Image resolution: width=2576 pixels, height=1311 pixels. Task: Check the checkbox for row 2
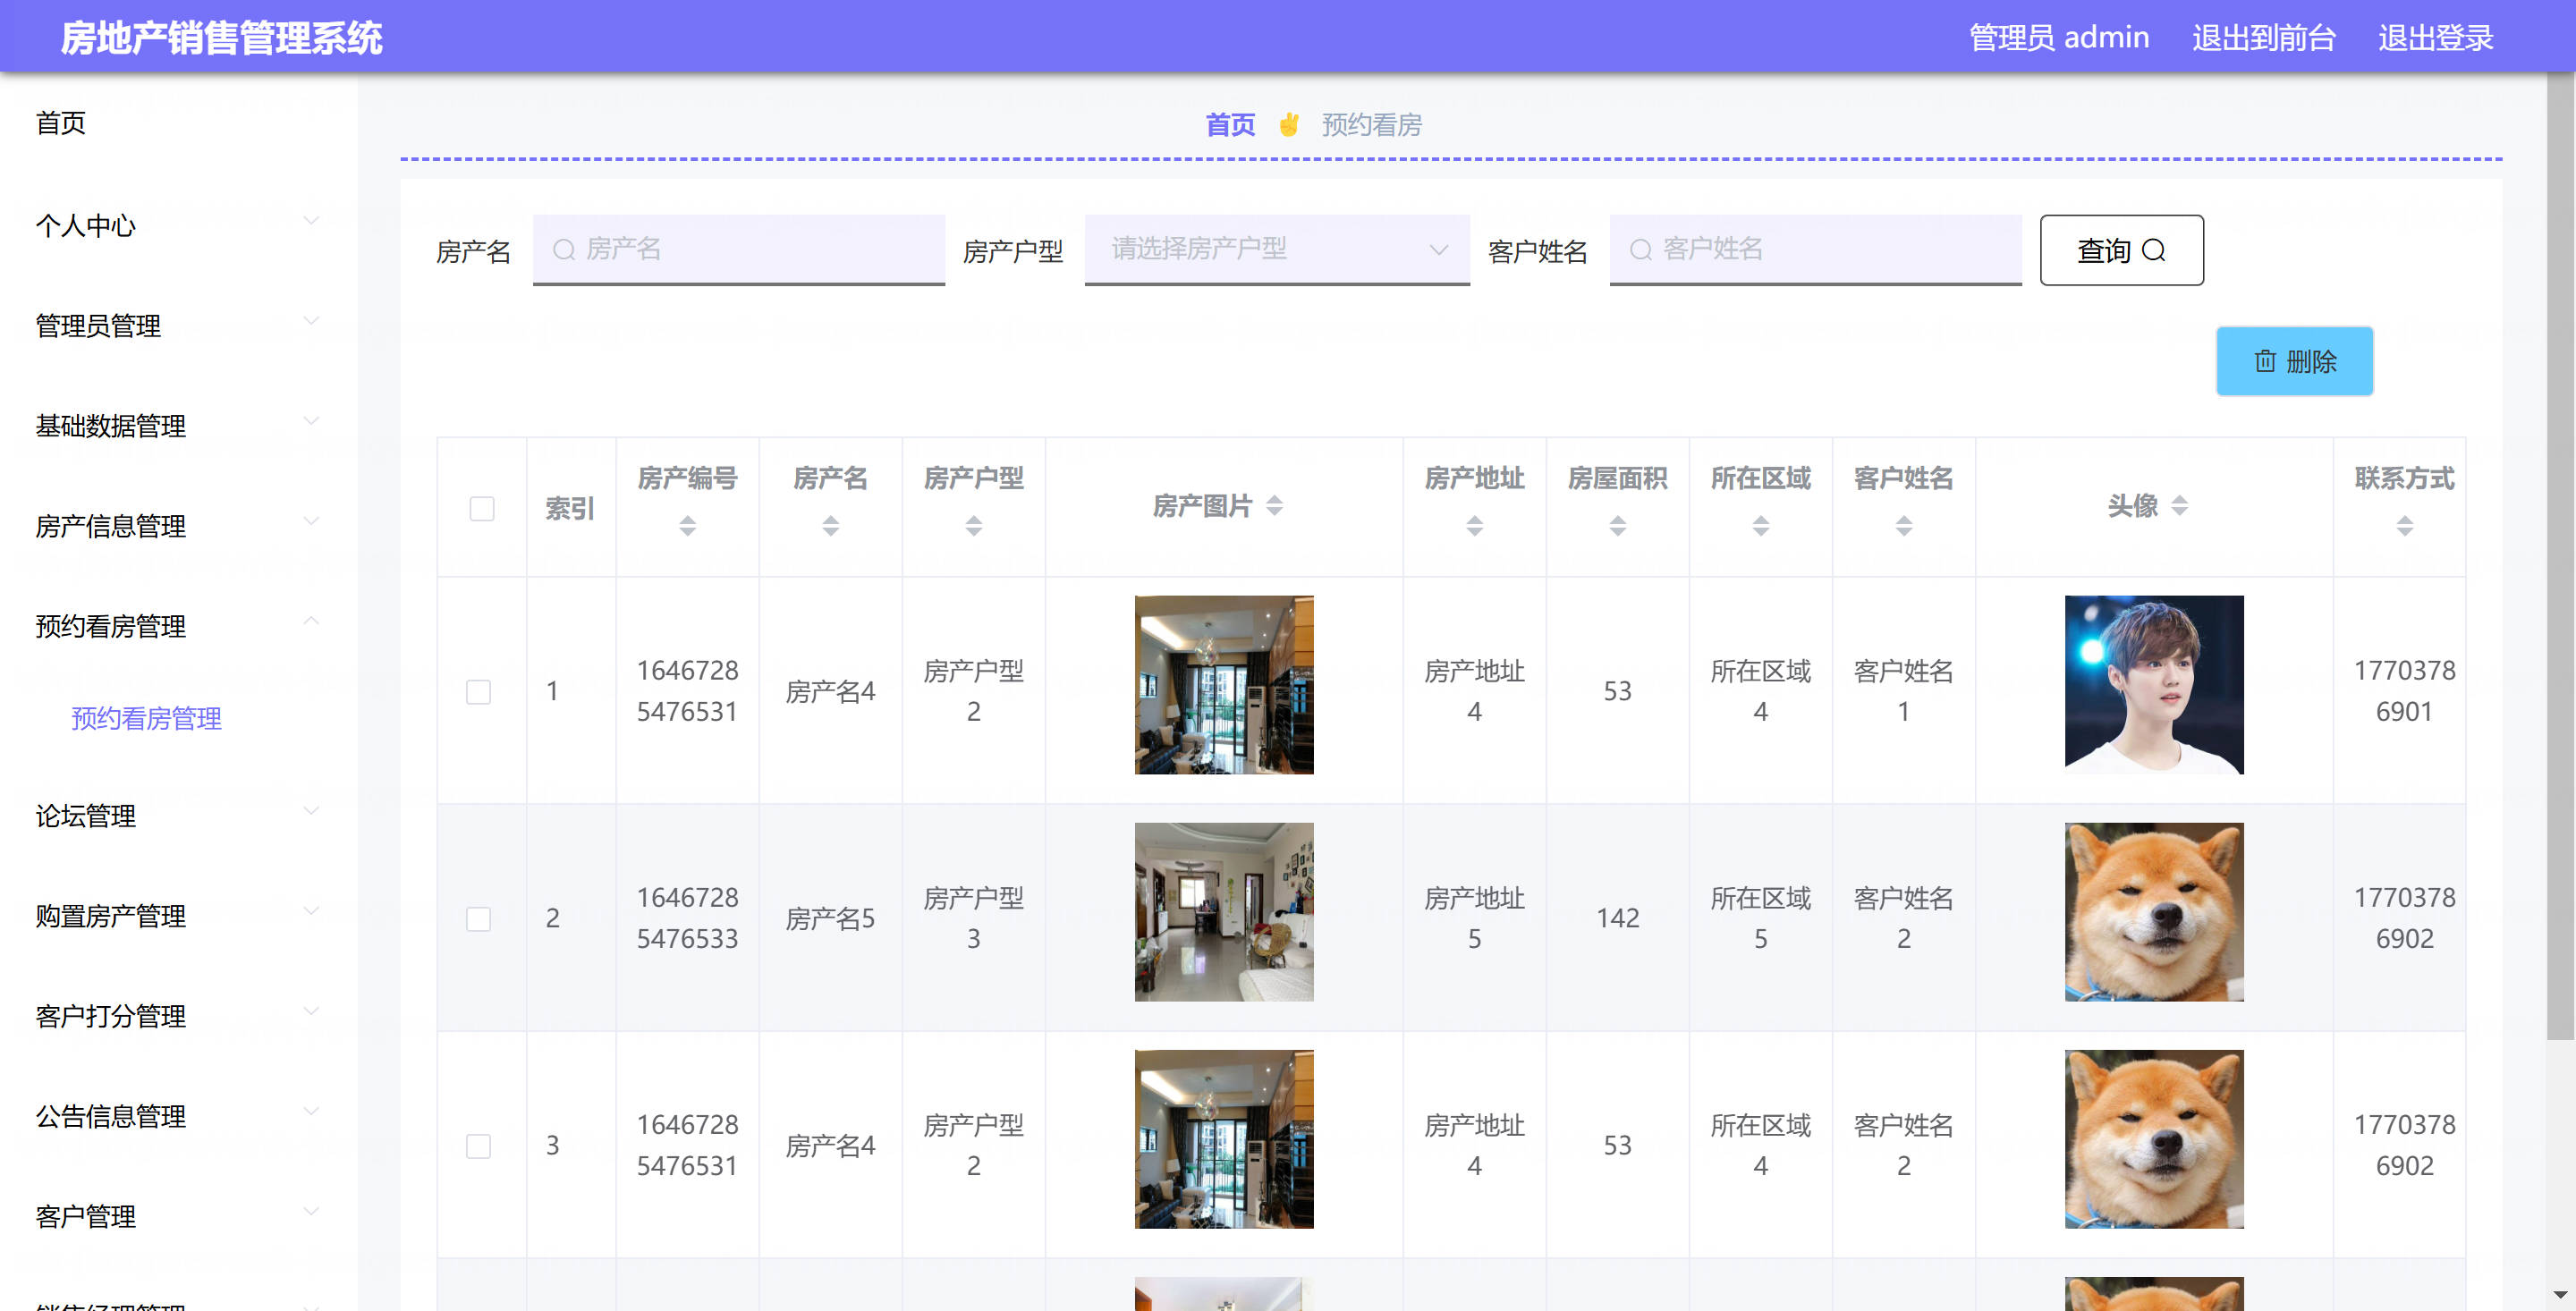[x=479, y=919]
